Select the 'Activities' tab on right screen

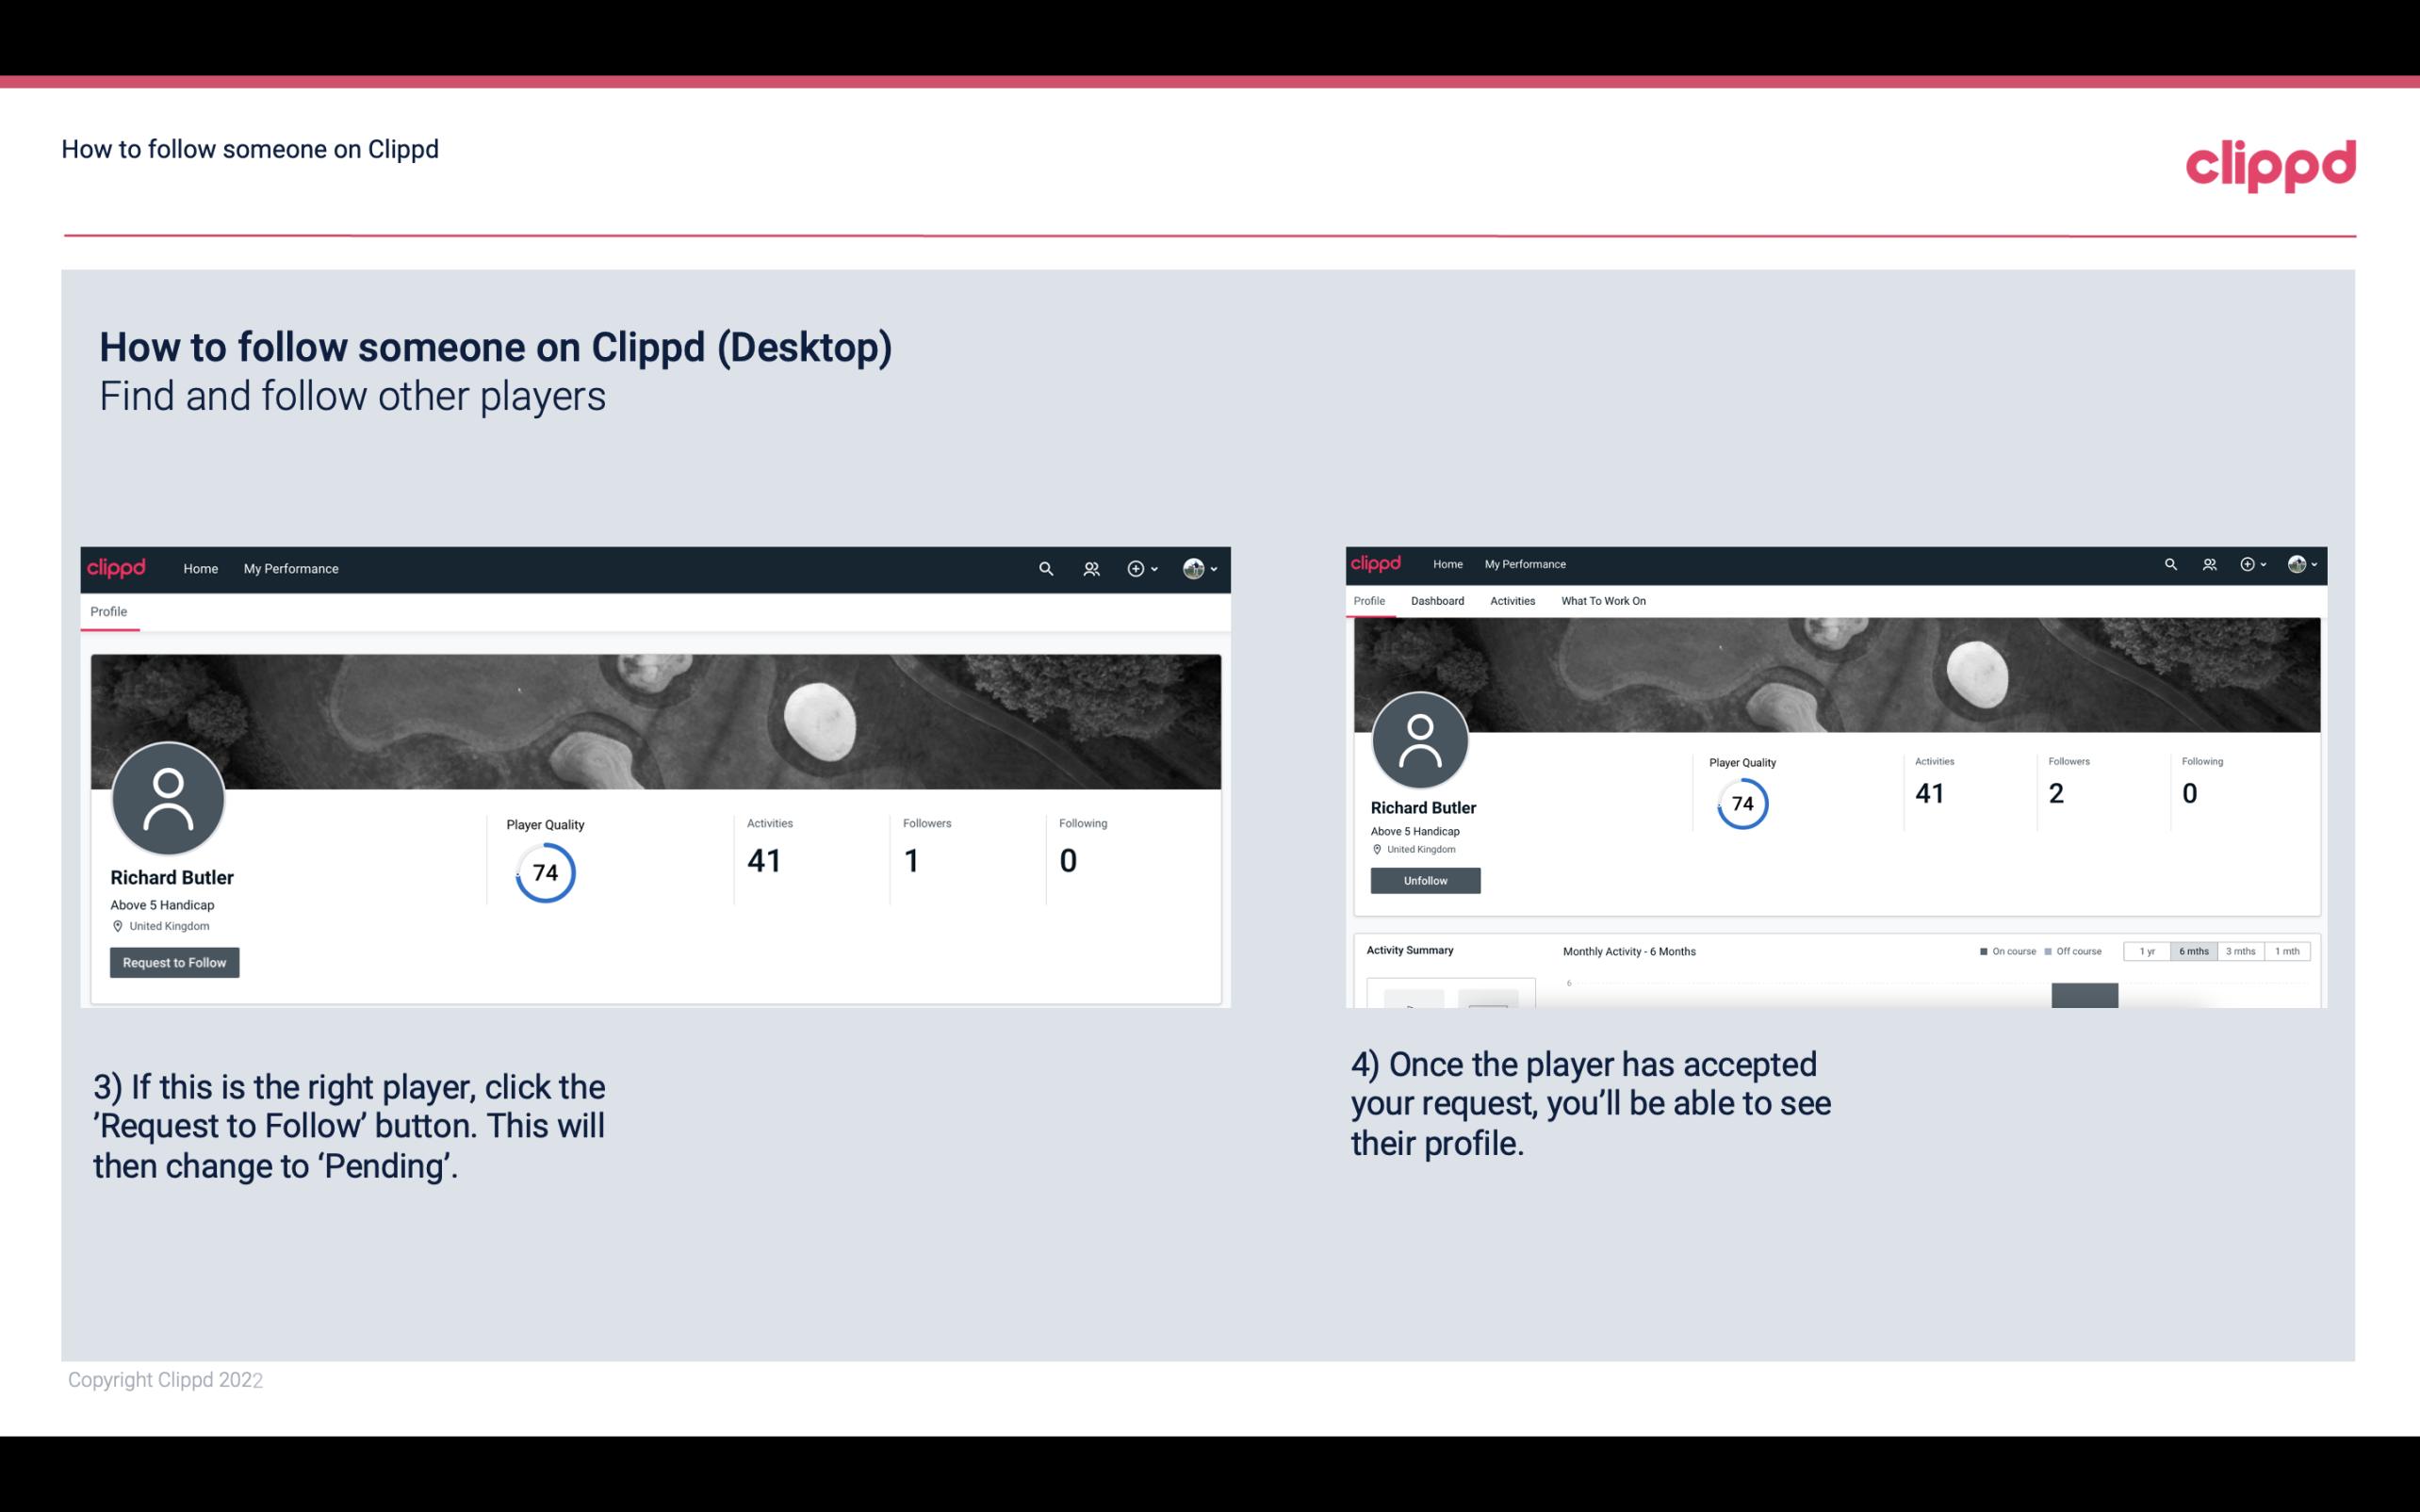coord(1511,599)
